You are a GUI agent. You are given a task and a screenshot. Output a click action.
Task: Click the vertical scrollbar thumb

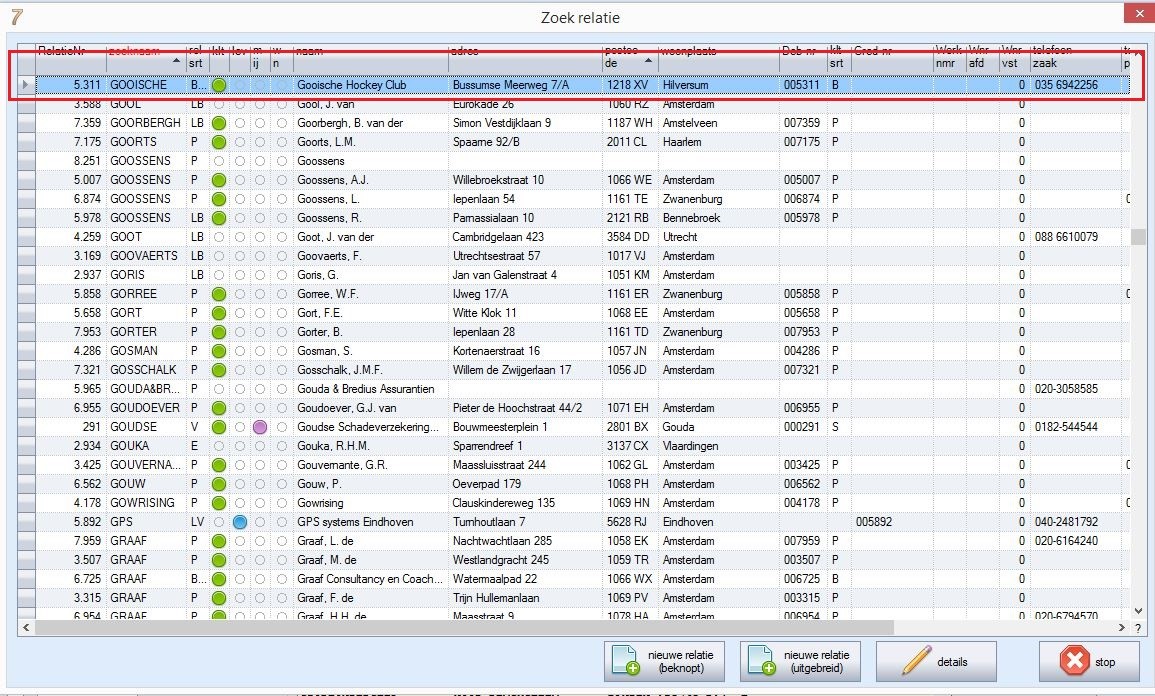pos(1138,236)
